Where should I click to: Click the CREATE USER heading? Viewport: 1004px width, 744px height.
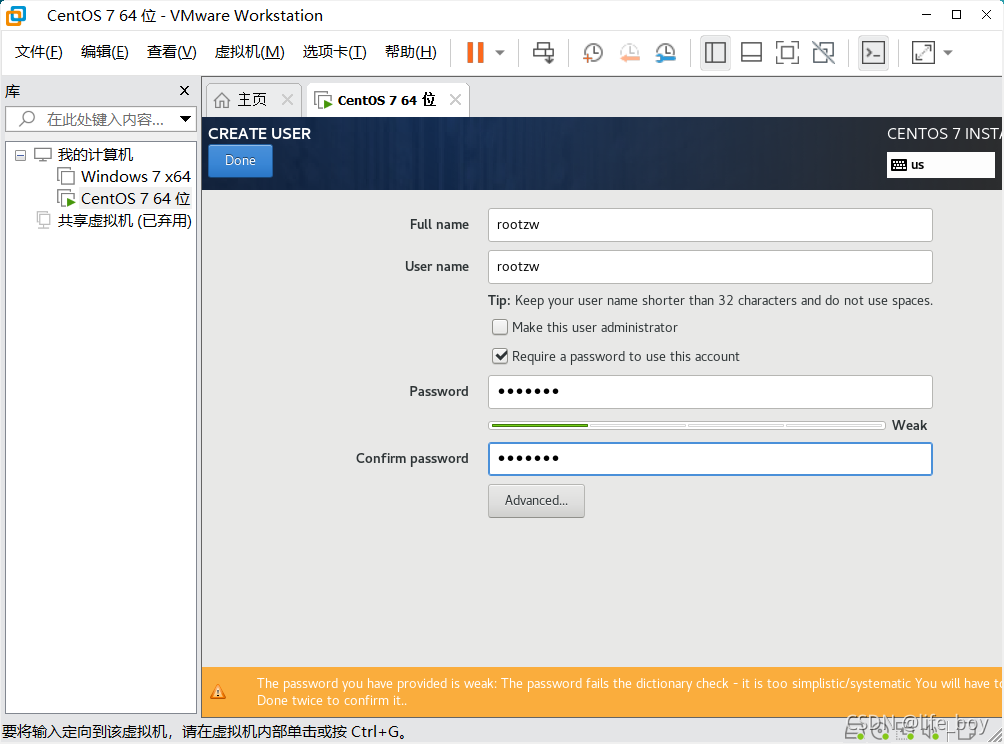point(259,134)
